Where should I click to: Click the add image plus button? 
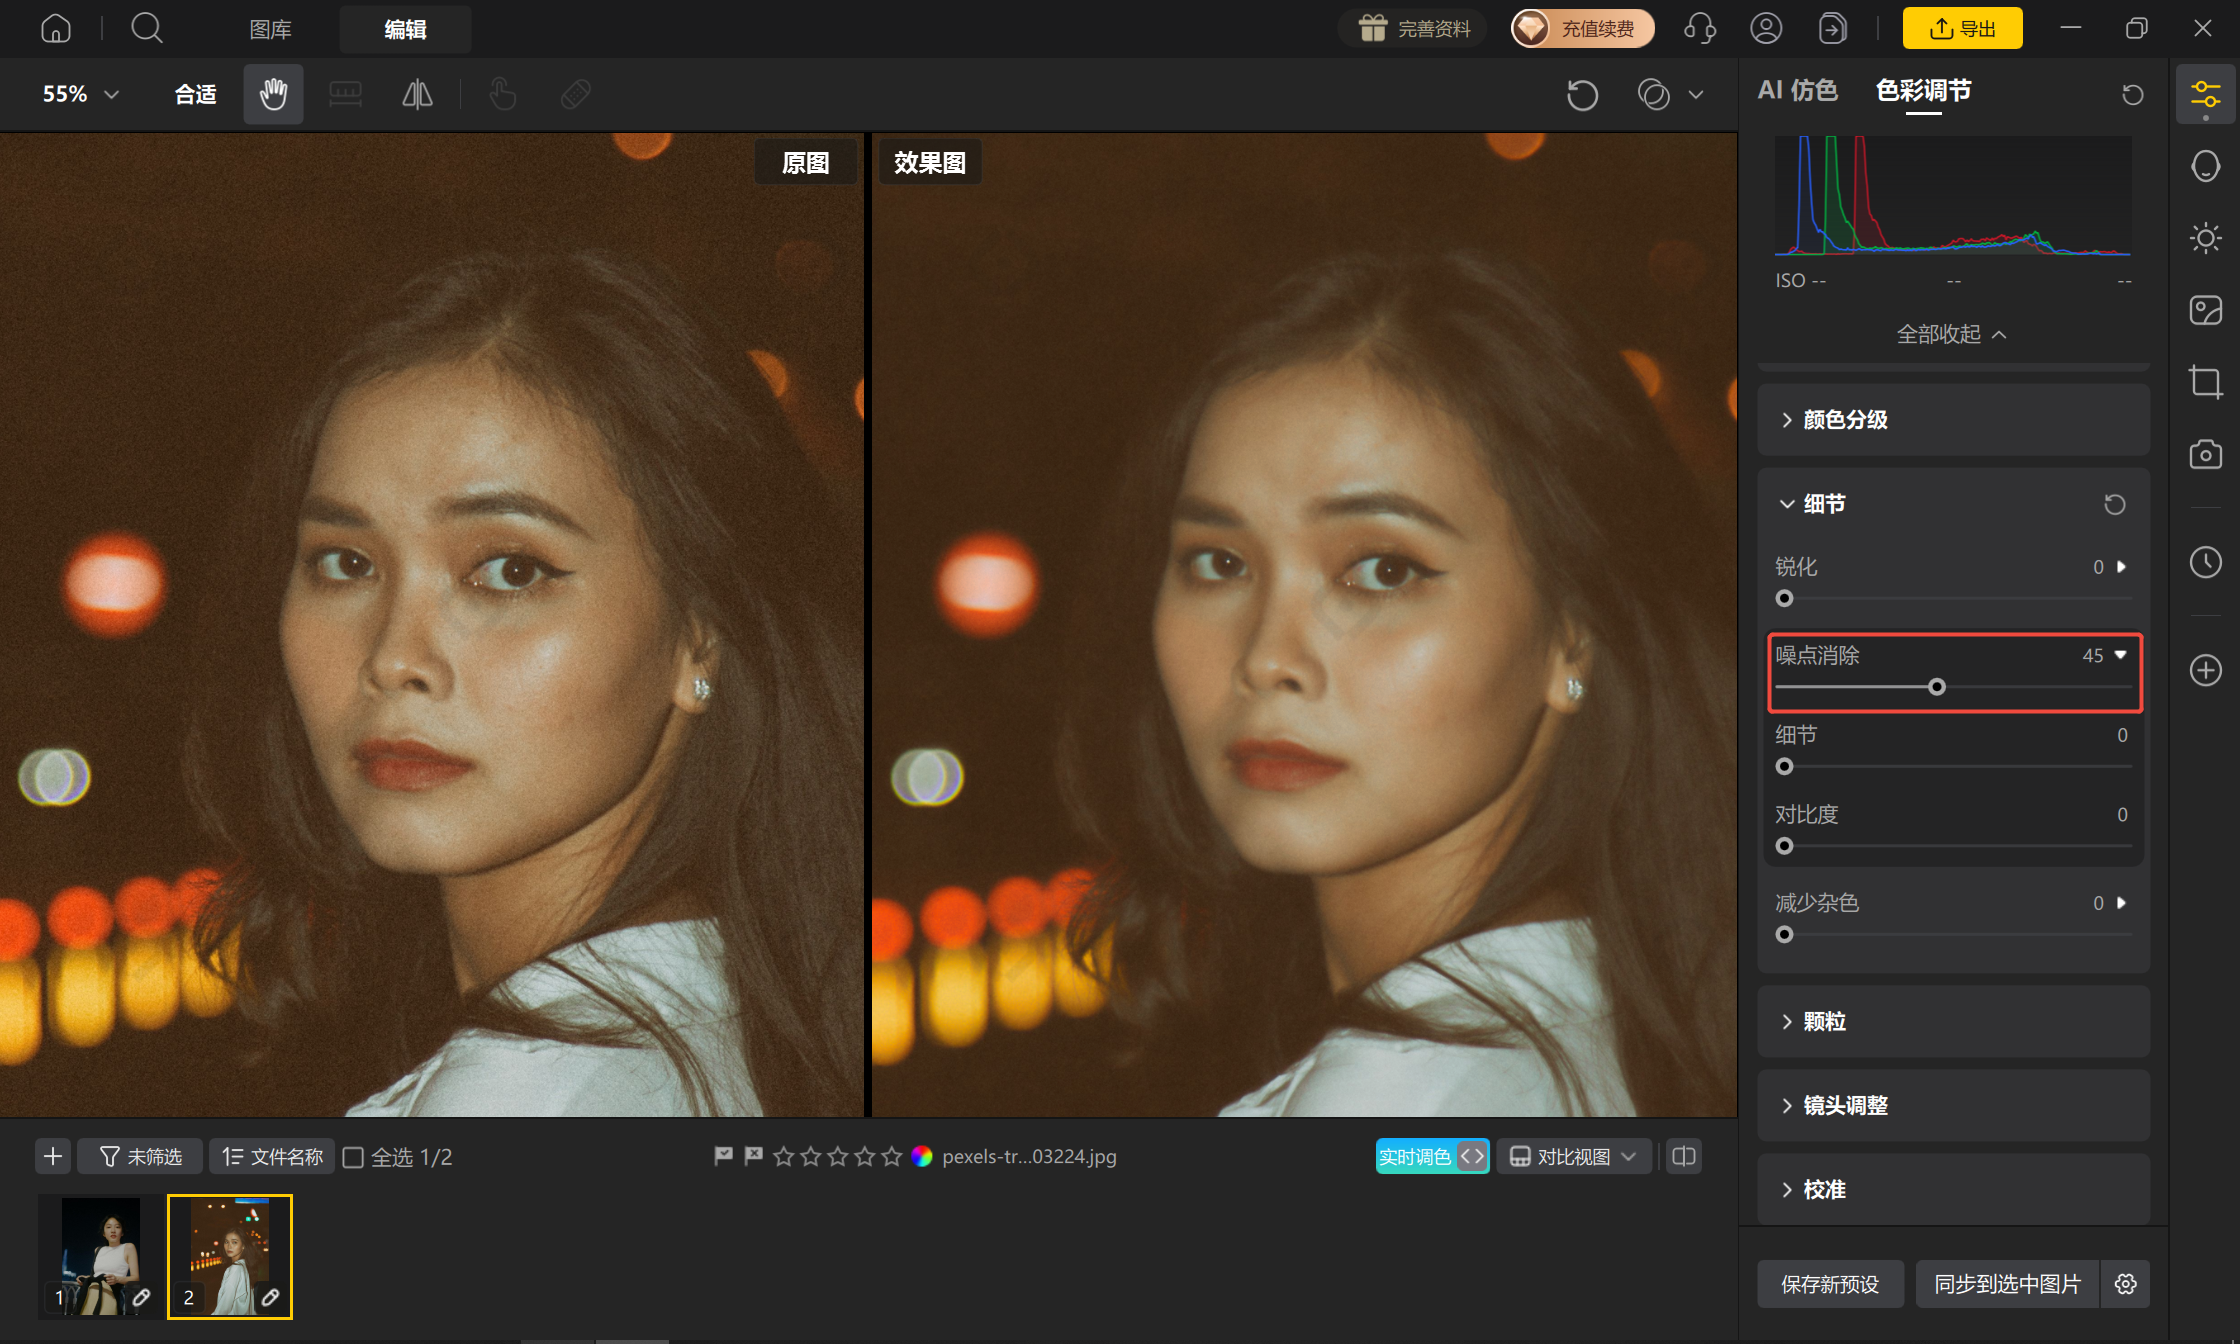point(53,1157)
